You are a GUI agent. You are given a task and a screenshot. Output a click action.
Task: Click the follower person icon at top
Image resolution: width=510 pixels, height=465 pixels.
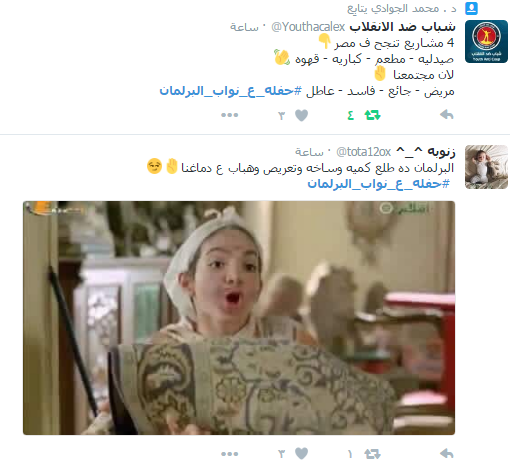[471, 8]
